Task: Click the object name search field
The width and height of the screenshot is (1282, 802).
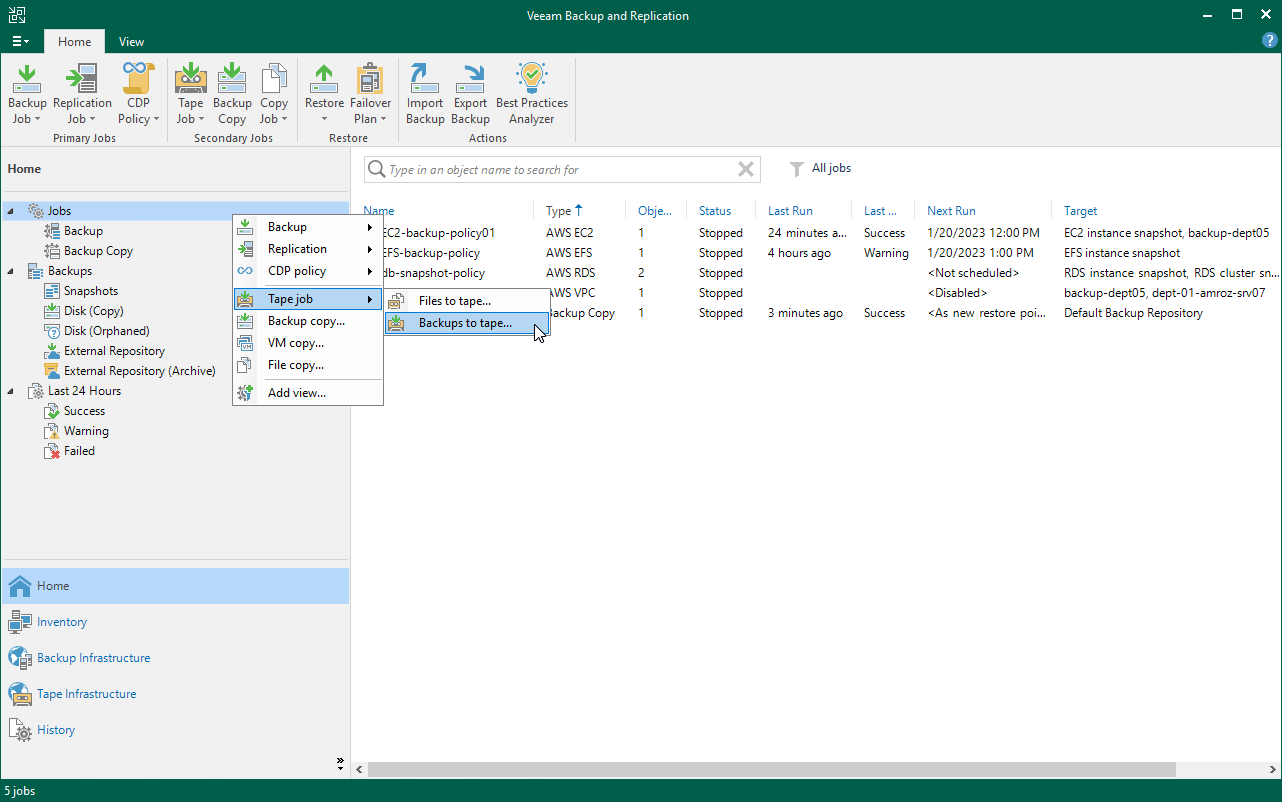Action: pyautogui.click(x=561, y=169)
